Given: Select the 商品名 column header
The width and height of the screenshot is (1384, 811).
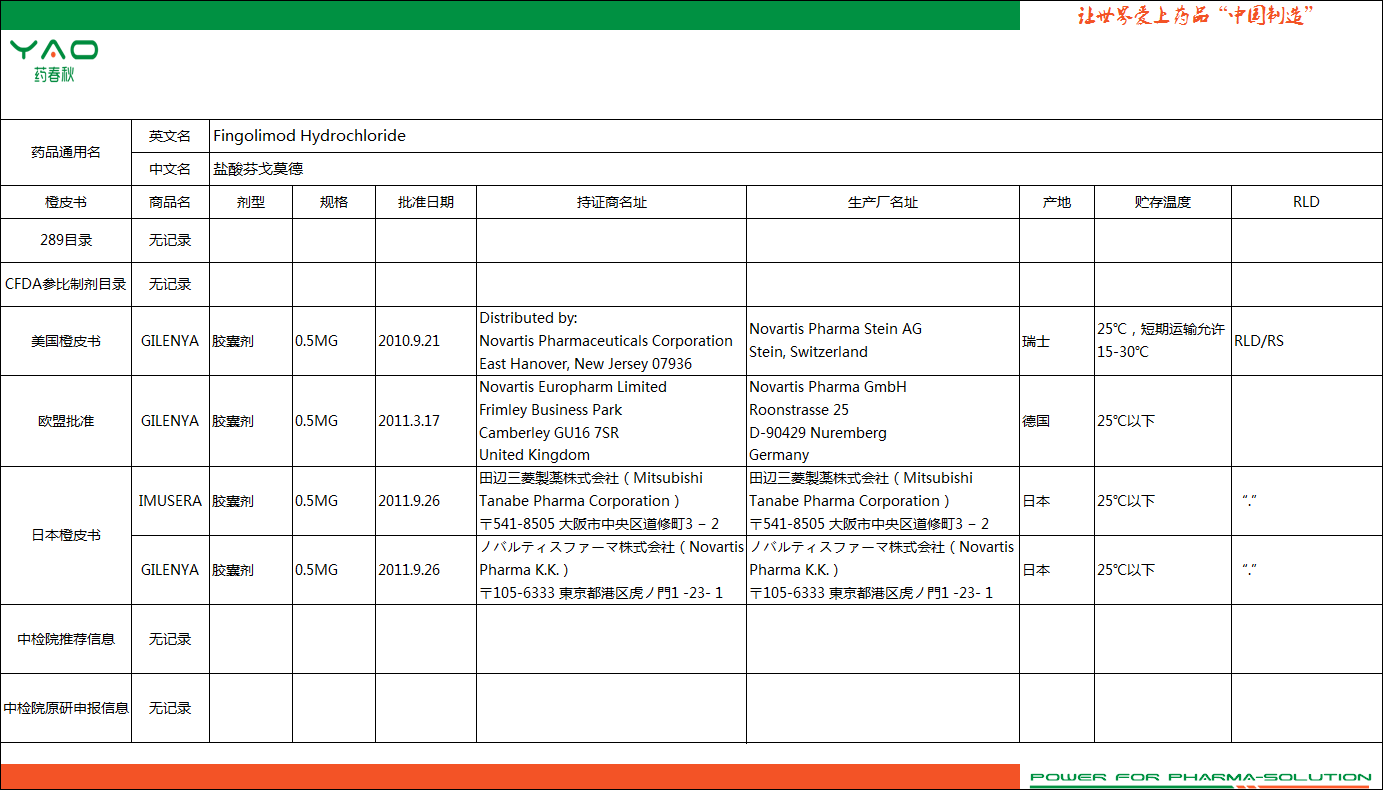Looking at the screenshot, I should pyautogui.click(x=170, y=202).
